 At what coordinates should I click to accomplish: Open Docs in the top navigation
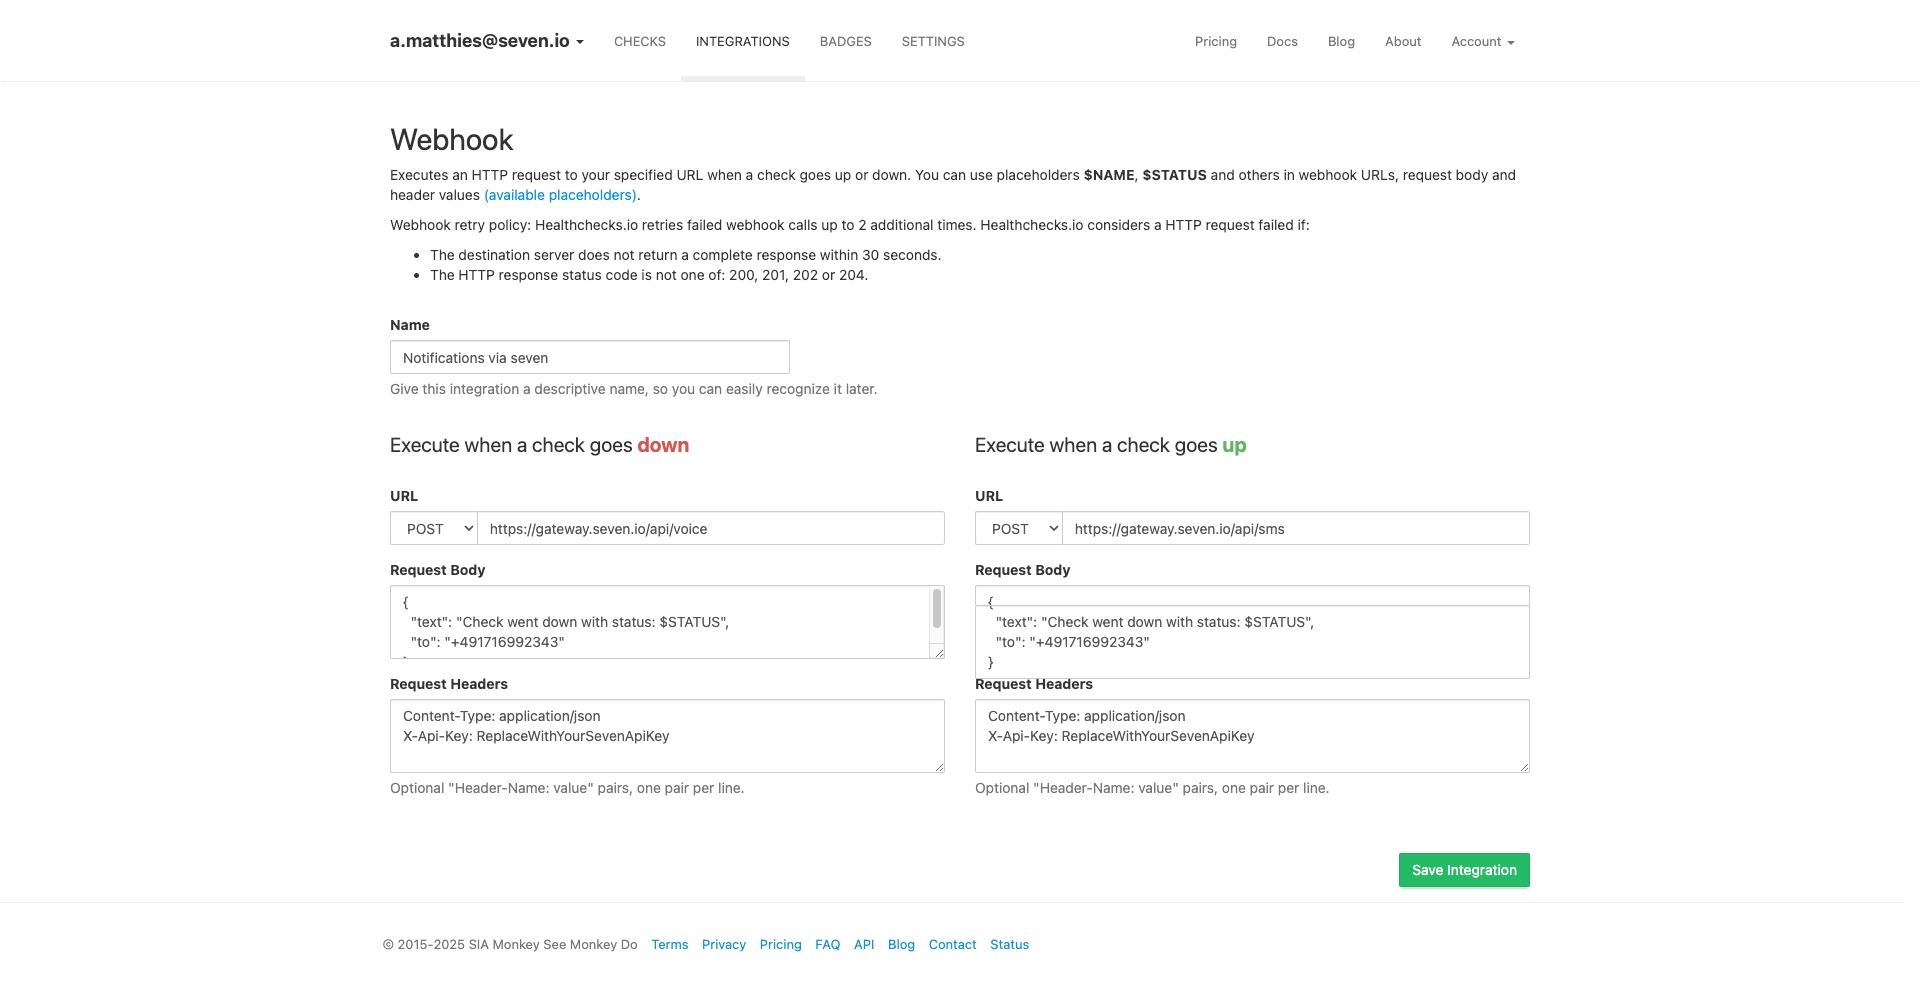tap(1281, 41)
